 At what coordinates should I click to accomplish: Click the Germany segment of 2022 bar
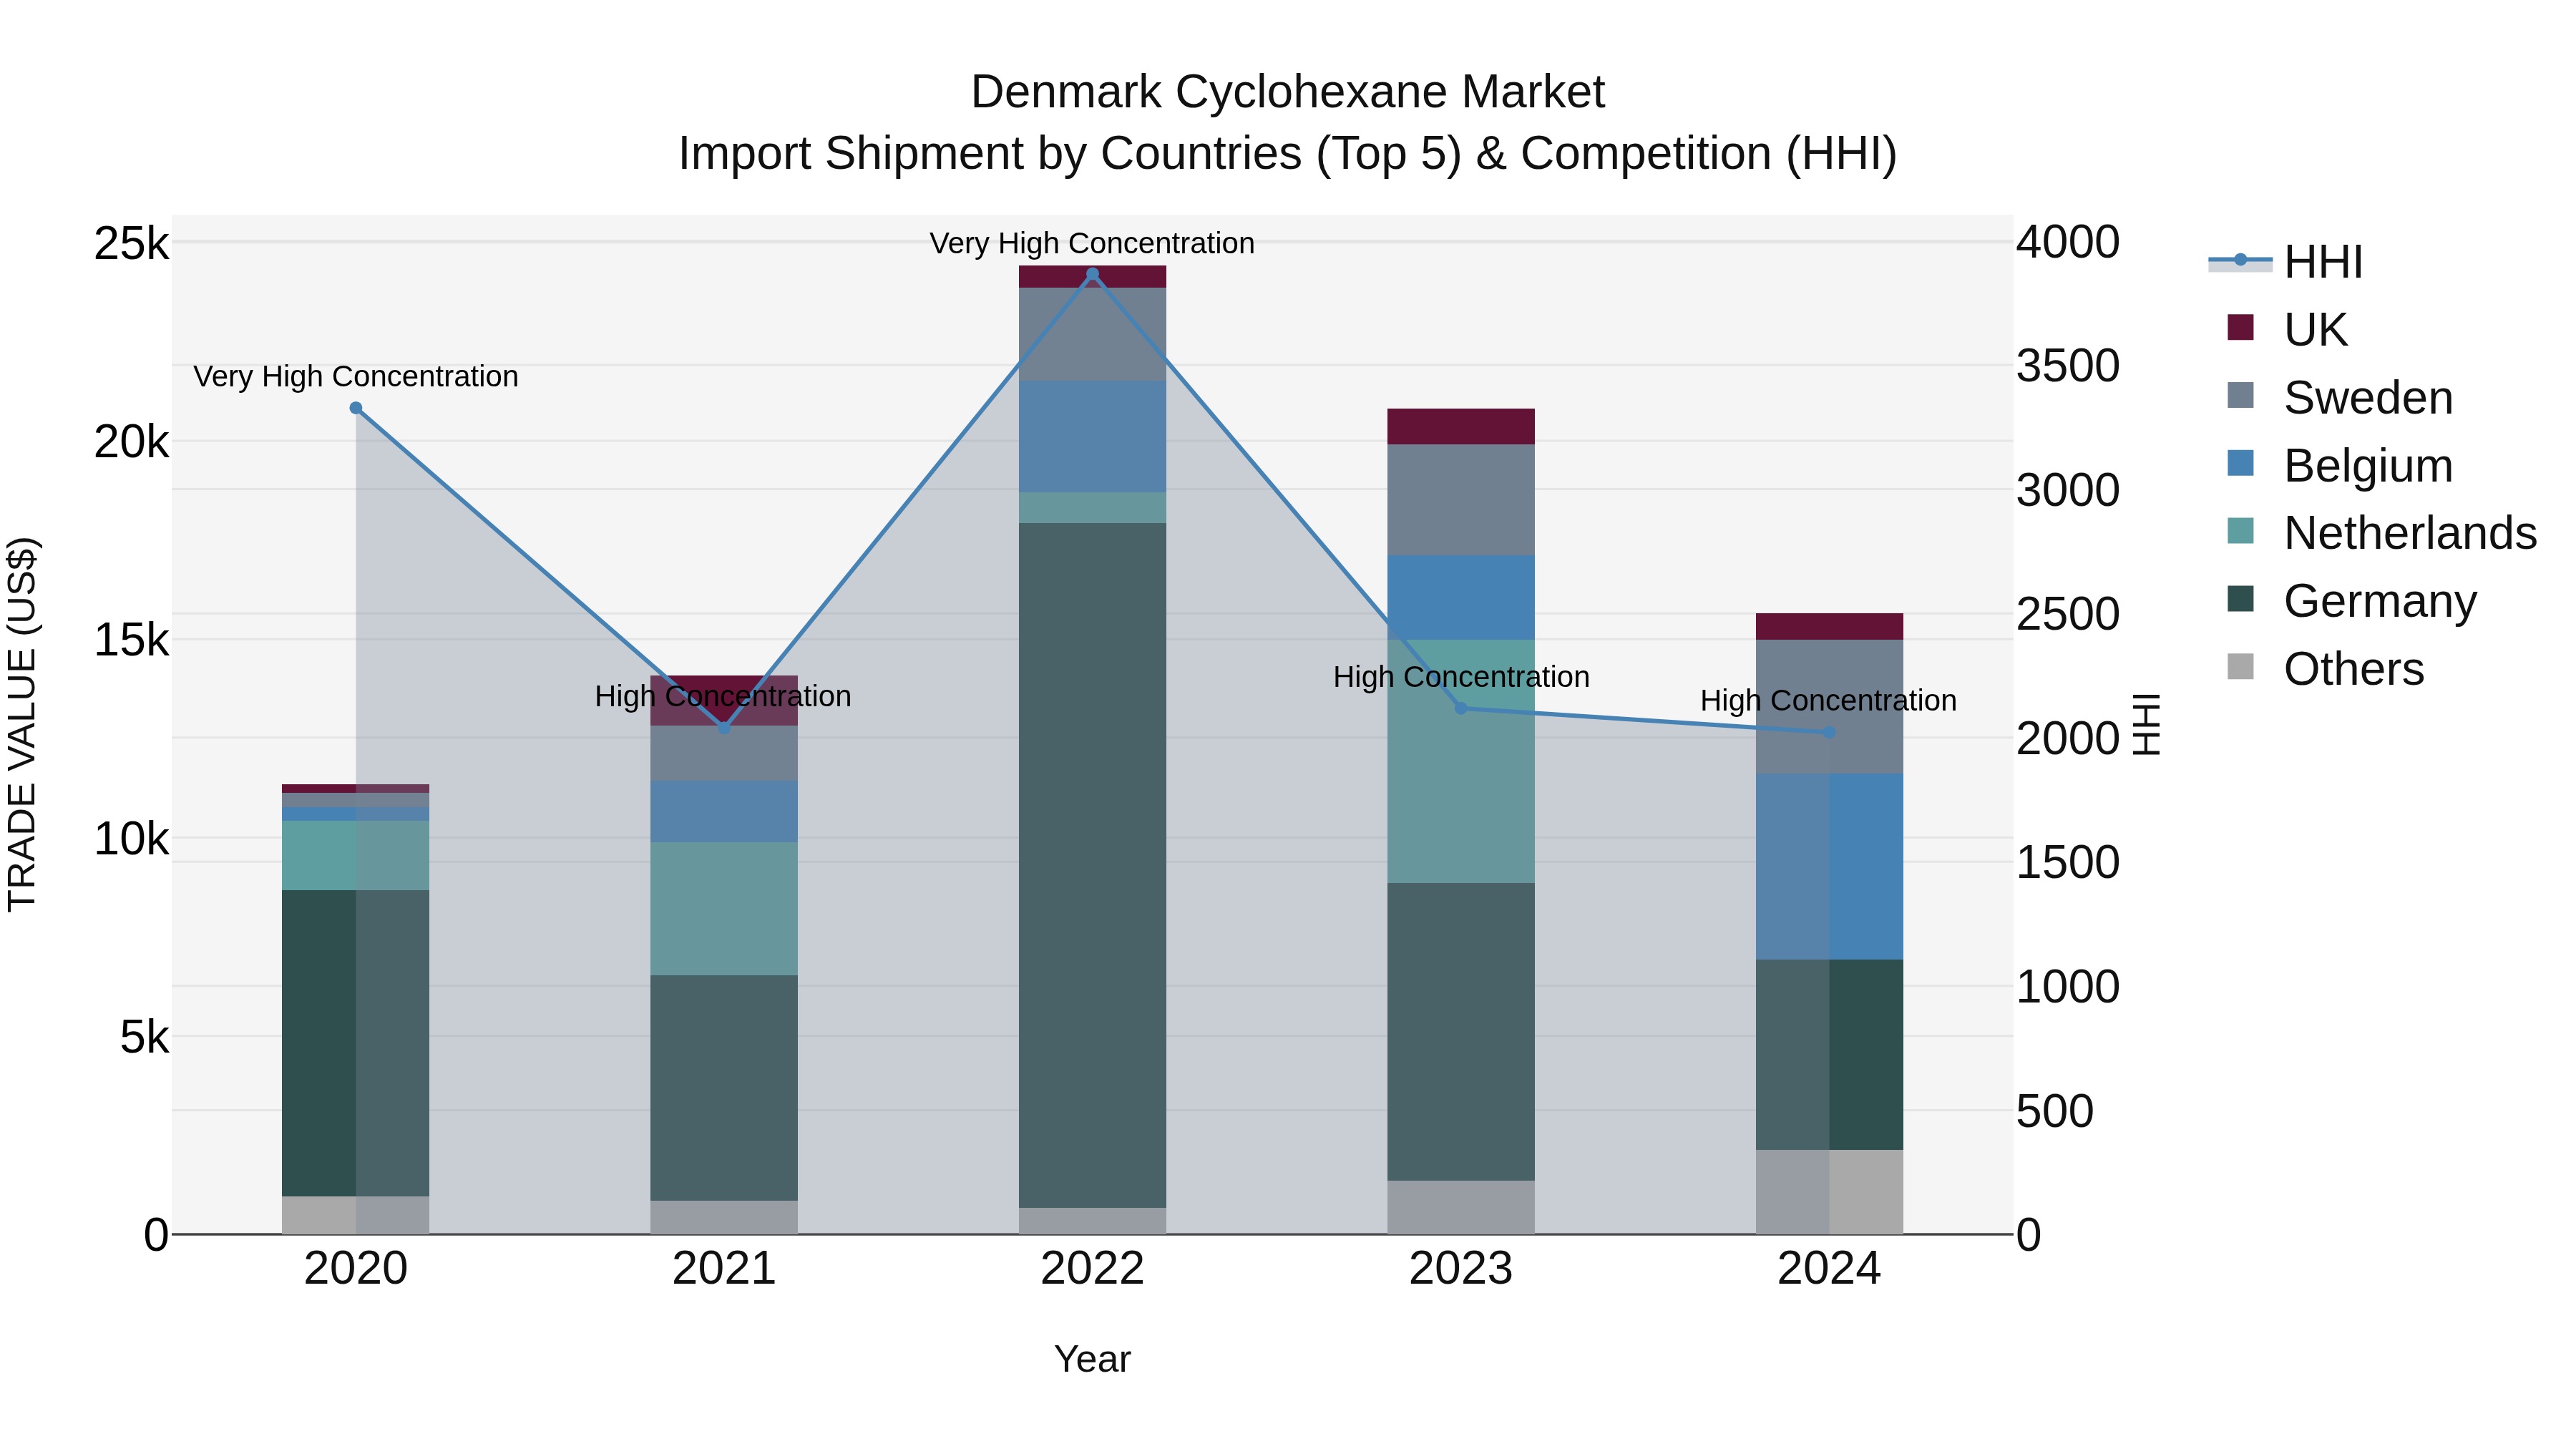pos(1092,865)
